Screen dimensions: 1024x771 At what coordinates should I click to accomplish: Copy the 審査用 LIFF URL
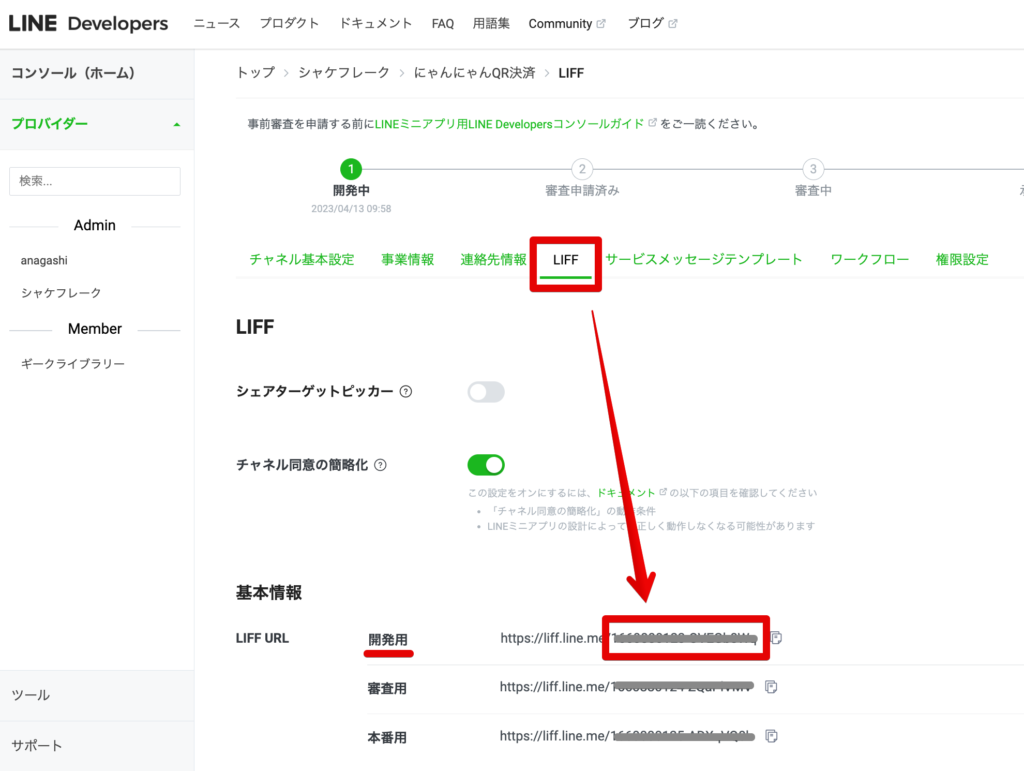771,687
